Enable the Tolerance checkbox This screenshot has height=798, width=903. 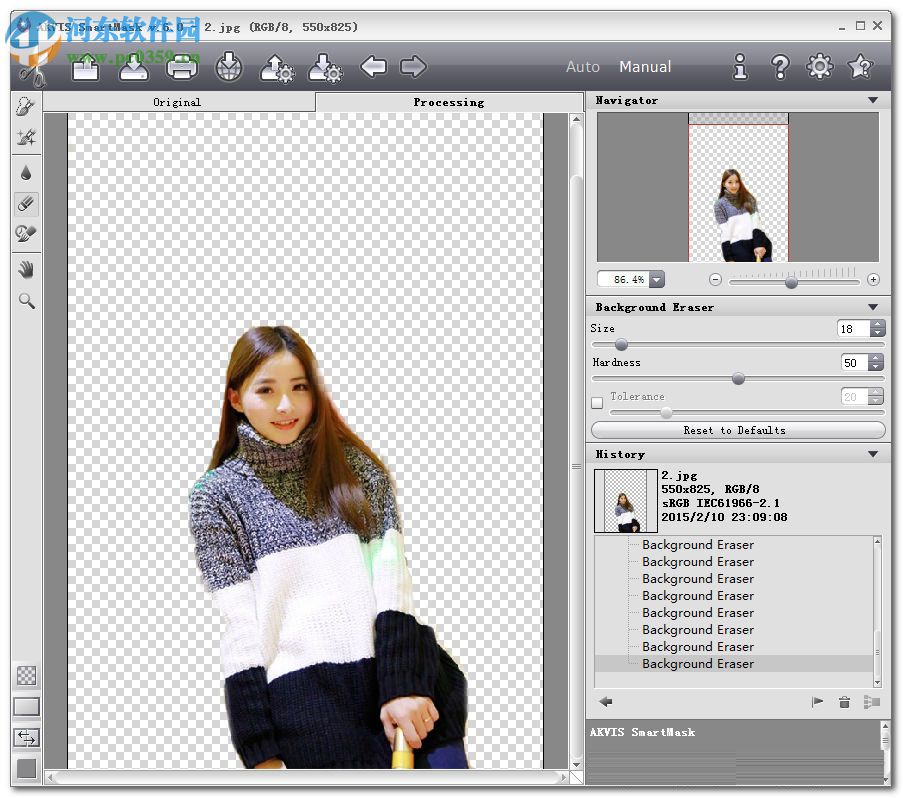(x=597, y=403)
